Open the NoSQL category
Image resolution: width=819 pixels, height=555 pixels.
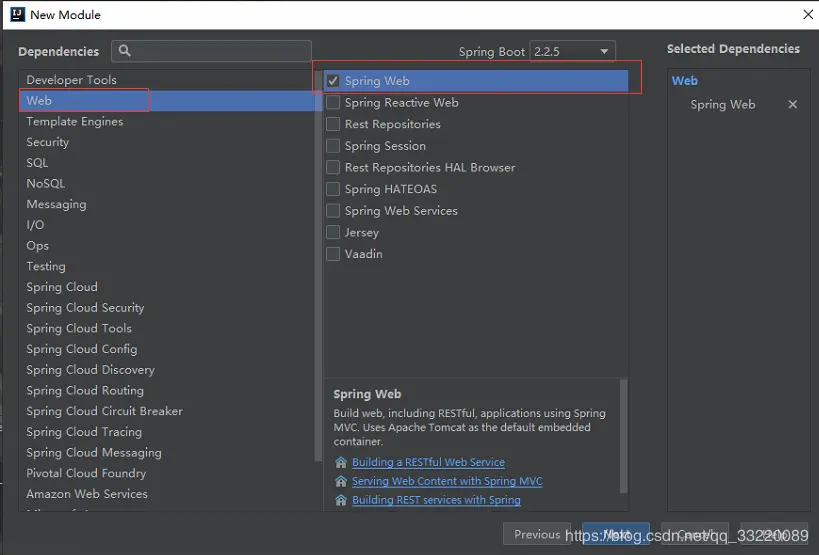coord(167,183)
